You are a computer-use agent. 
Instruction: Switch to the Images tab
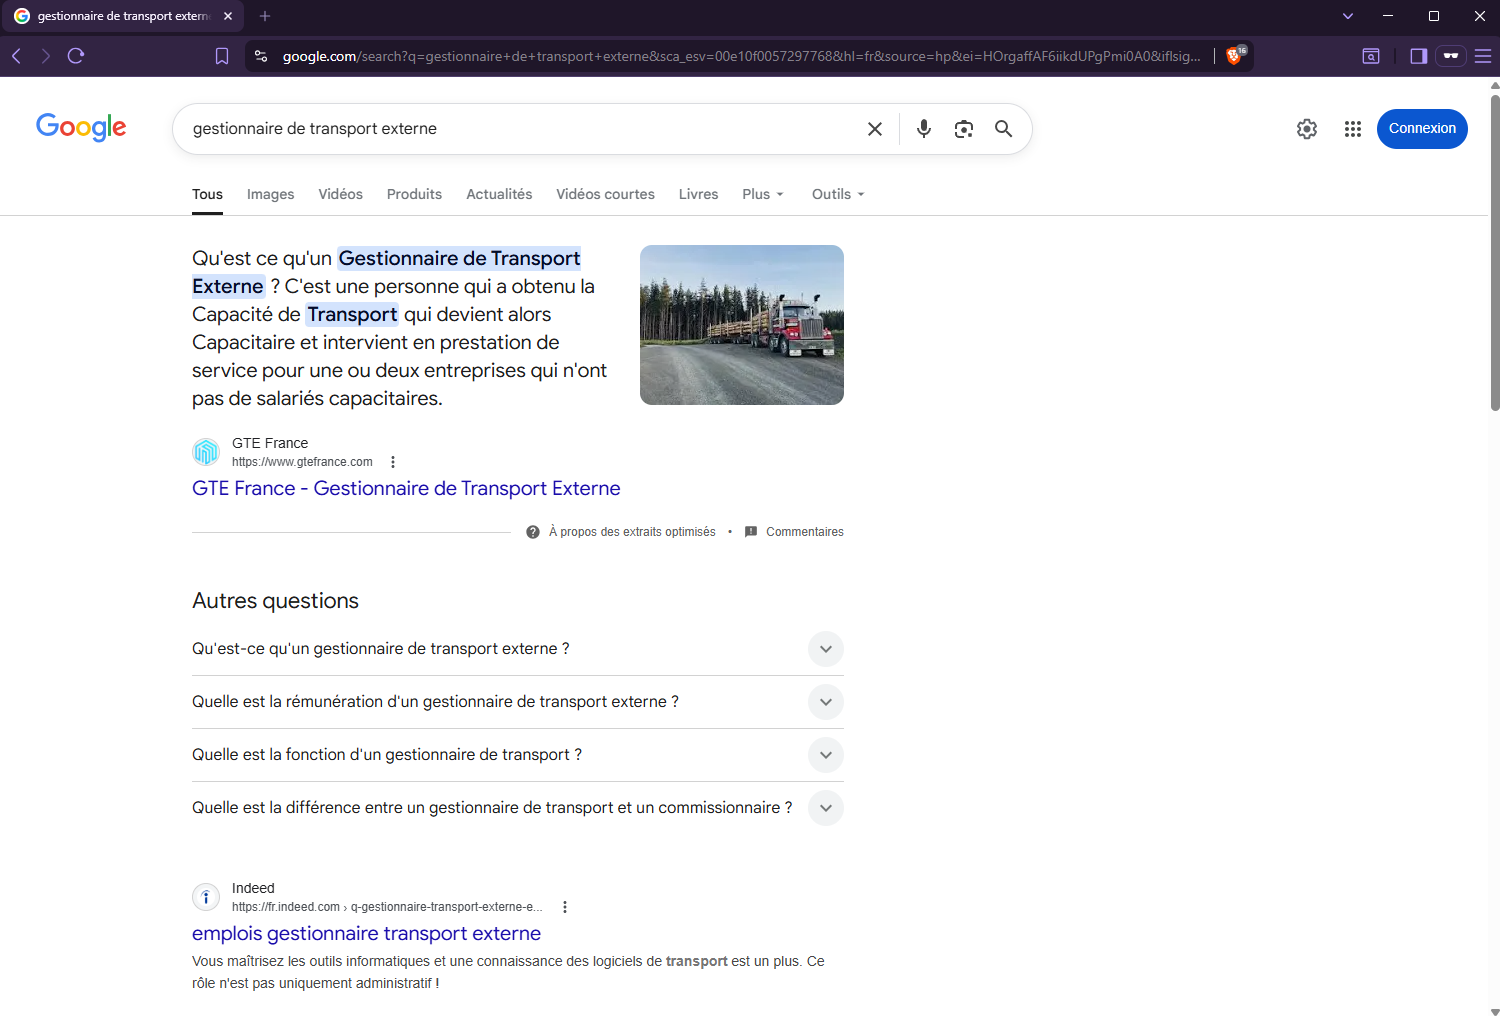click(x=270, y=194)
